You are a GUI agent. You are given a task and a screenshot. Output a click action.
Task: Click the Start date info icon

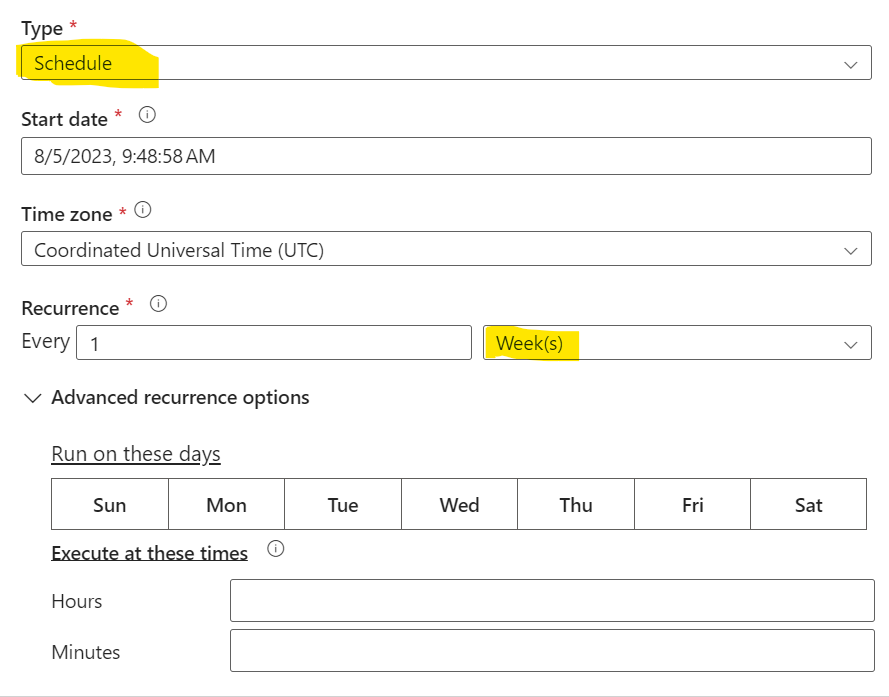[146, 115]
